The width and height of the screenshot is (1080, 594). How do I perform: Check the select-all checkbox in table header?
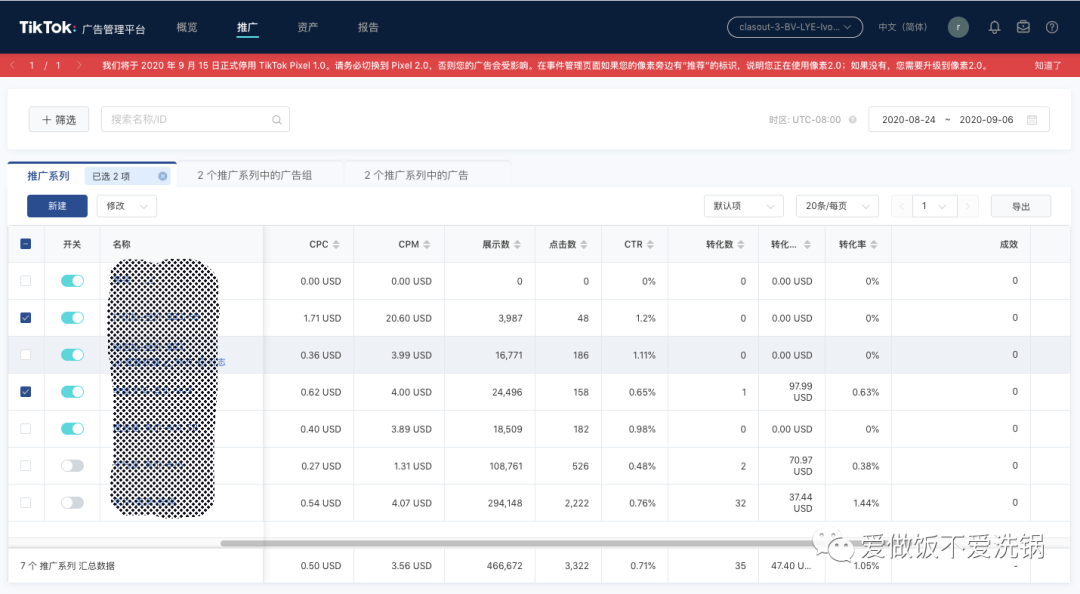click(x=25, y=243)
